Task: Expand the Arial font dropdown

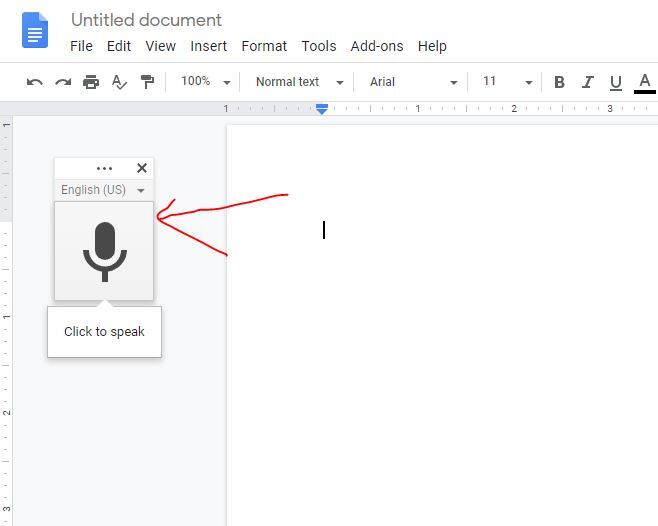Action: [413, 82]
